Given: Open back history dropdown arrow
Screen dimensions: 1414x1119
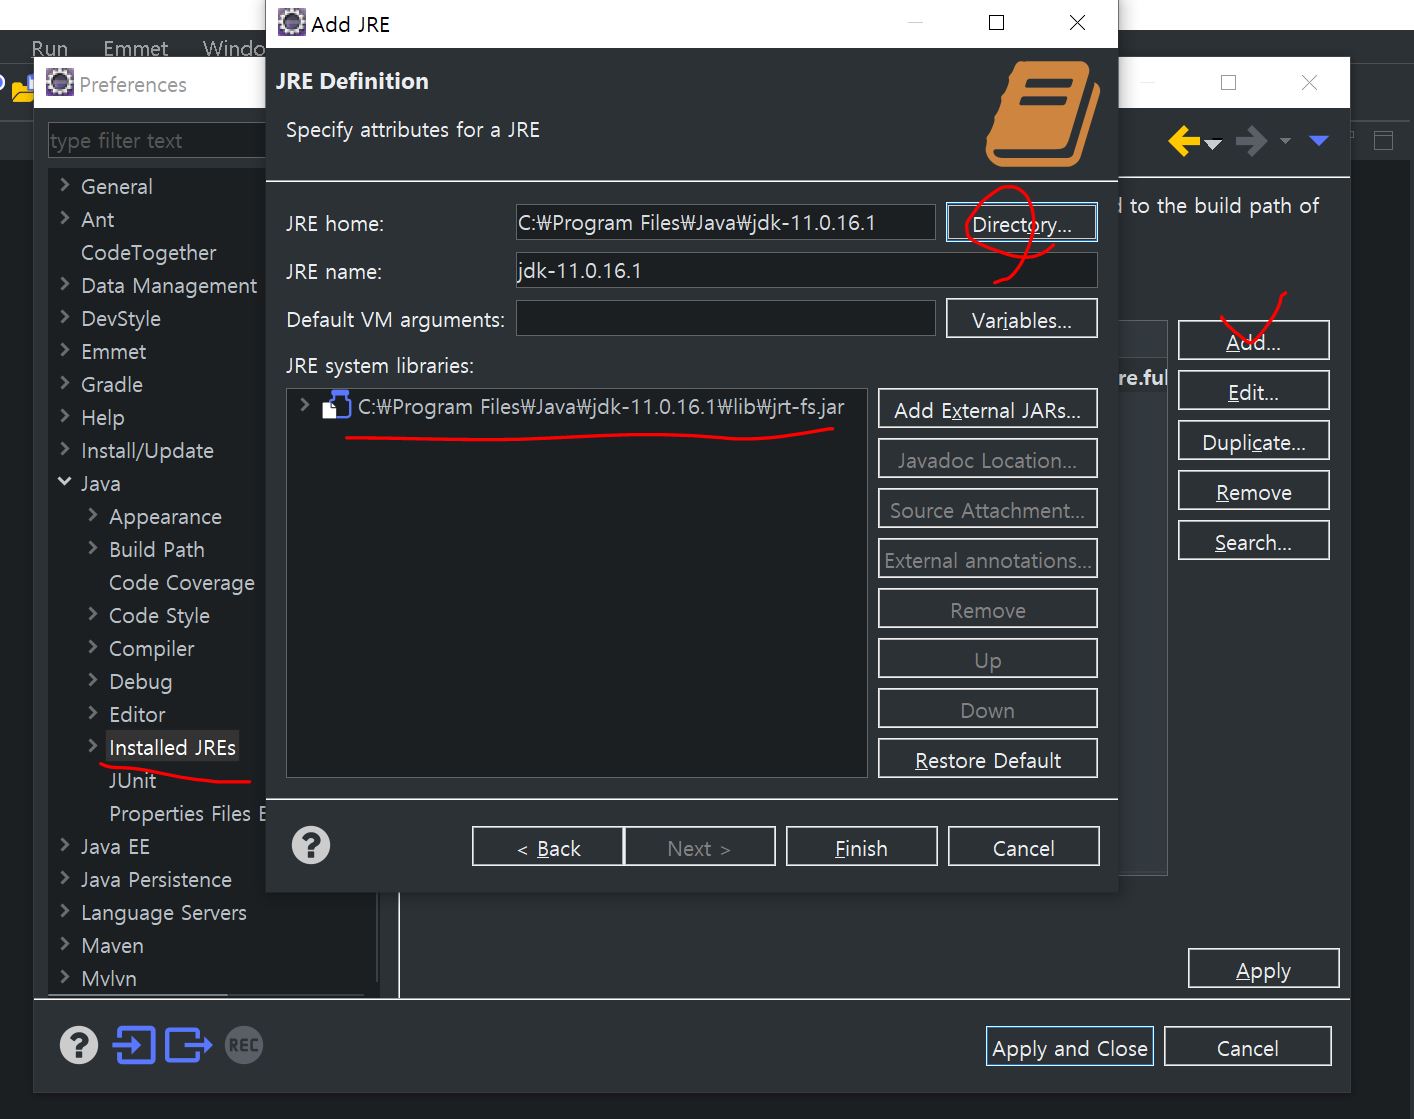Looking at the screenshot, I should click(x=1213, y=144).
